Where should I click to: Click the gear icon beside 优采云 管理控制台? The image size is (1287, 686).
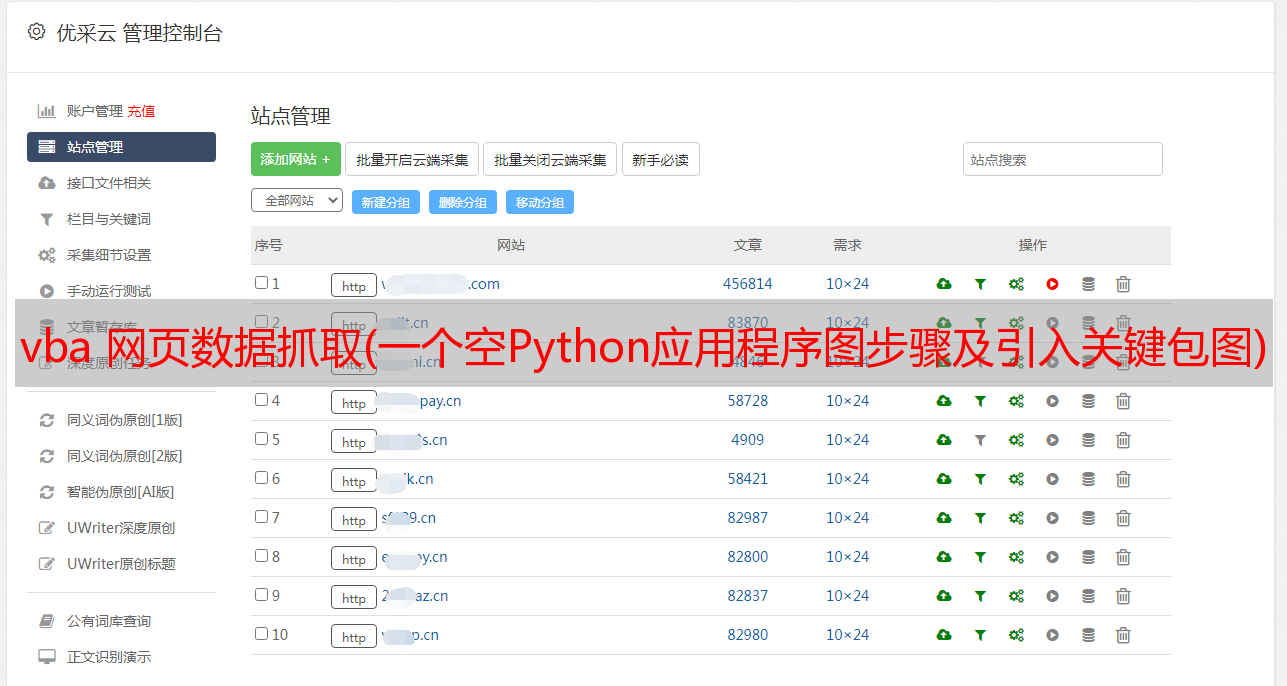pyautogui.click(x=37, y=32)
